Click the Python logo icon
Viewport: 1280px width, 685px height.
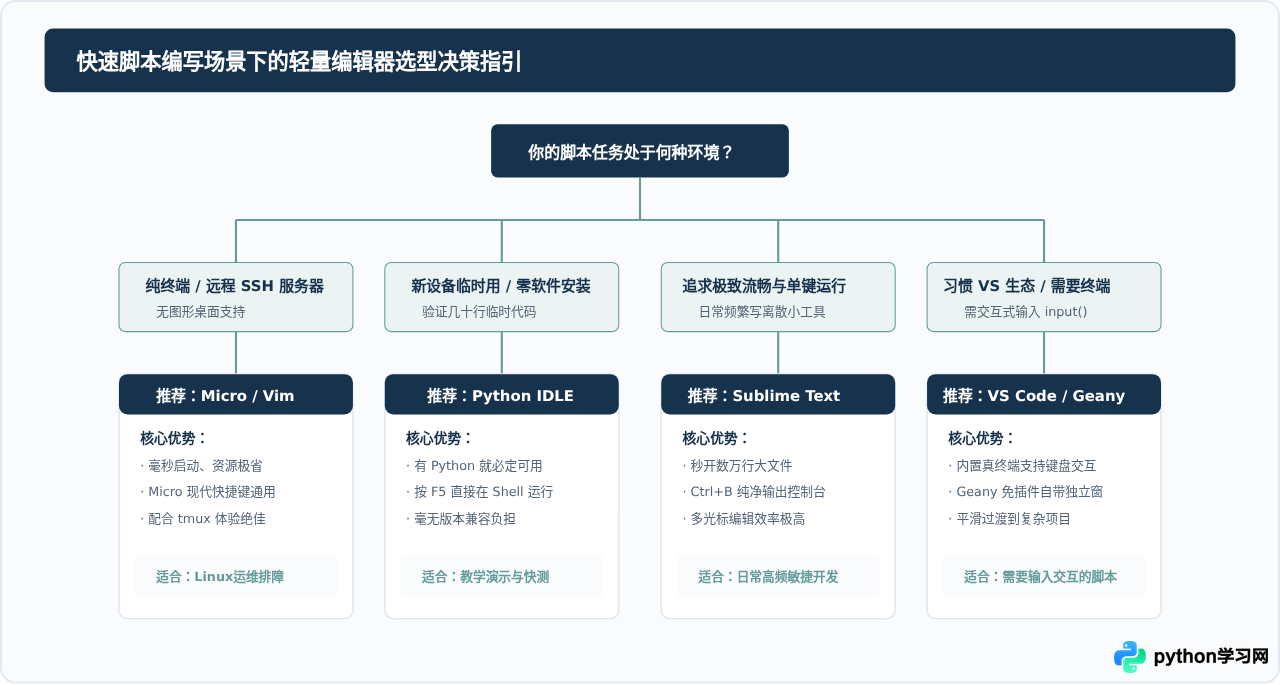(x=1130, y=657)
